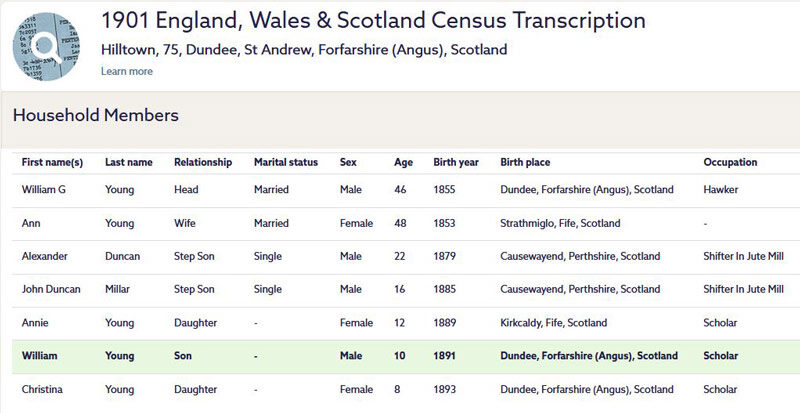Select William G in the first row
This screenshot has width=800, height=413.
pyautogui.click(x=47, y=190)
